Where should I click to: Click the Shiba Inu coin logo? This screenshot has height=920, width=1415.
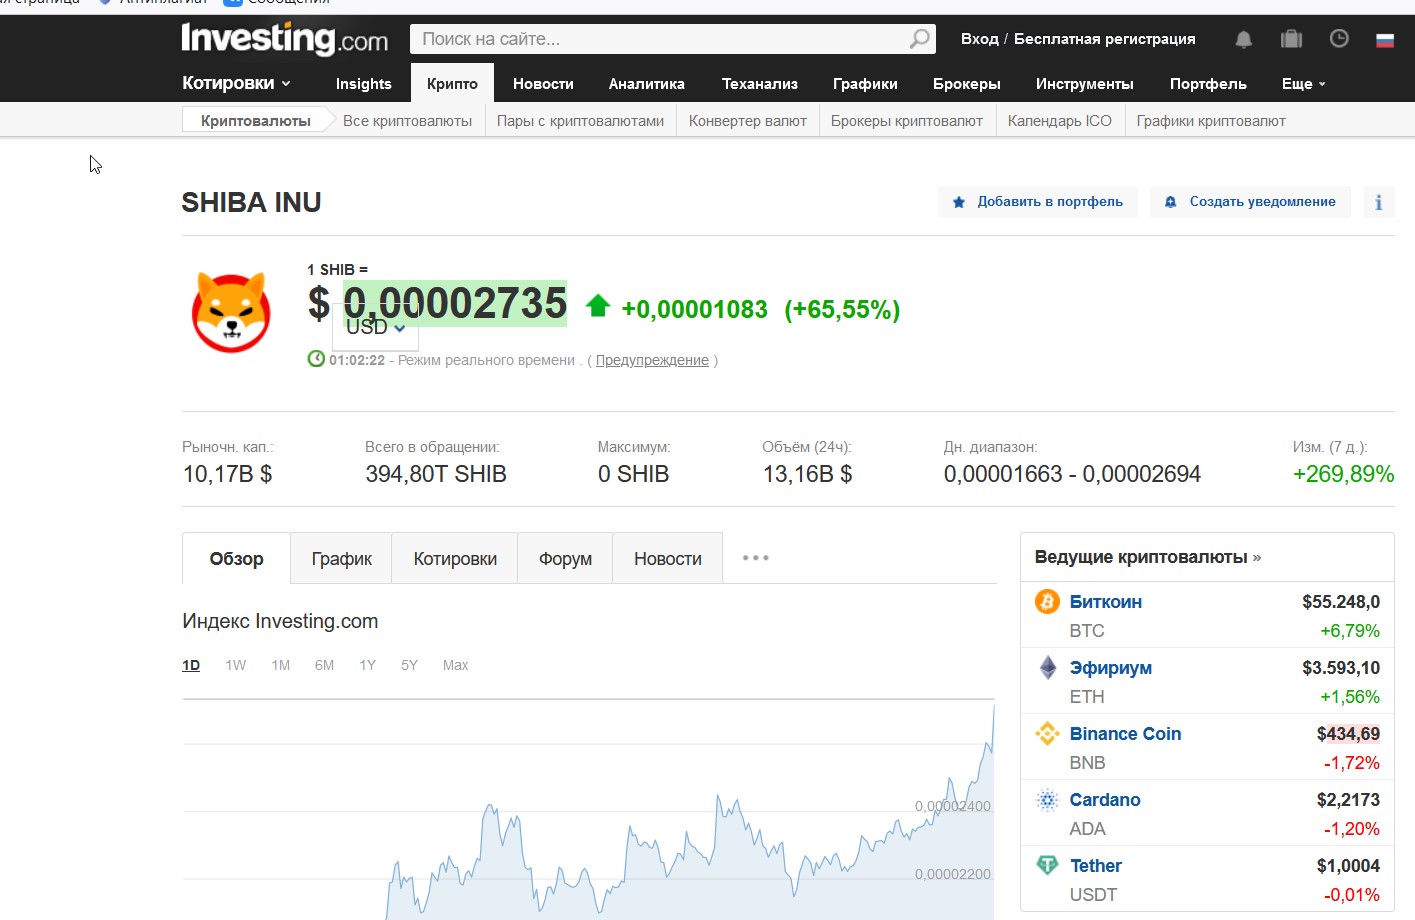[231, 312]
